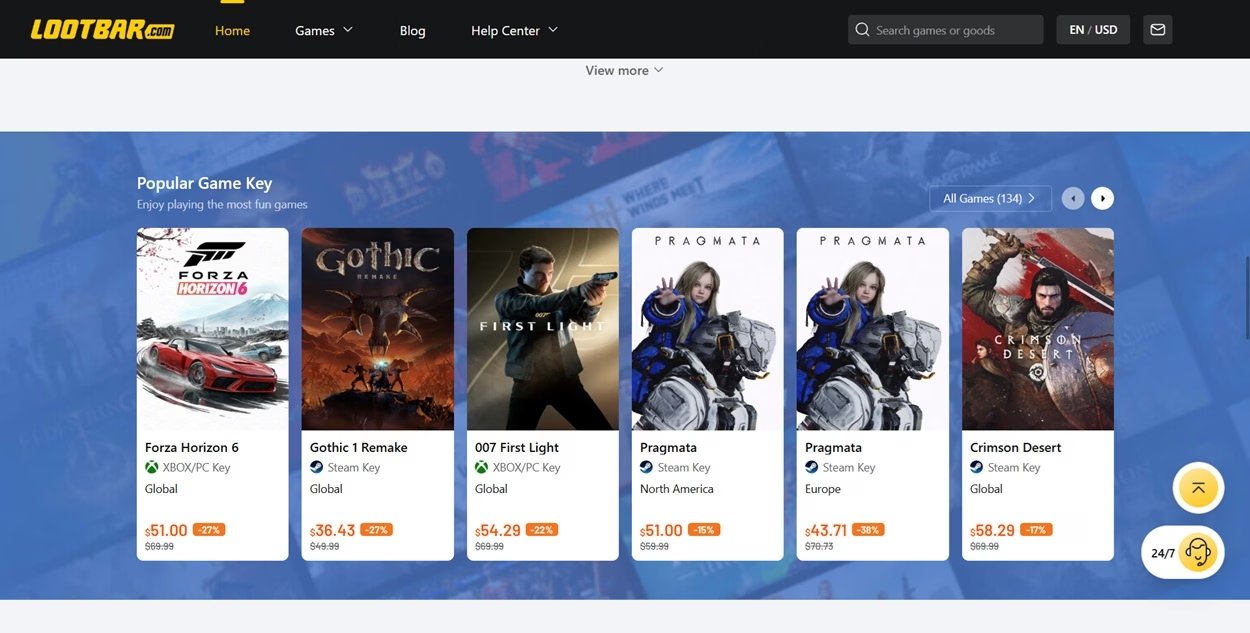Show next games with right carousel arrow

tap(1102, 199)
